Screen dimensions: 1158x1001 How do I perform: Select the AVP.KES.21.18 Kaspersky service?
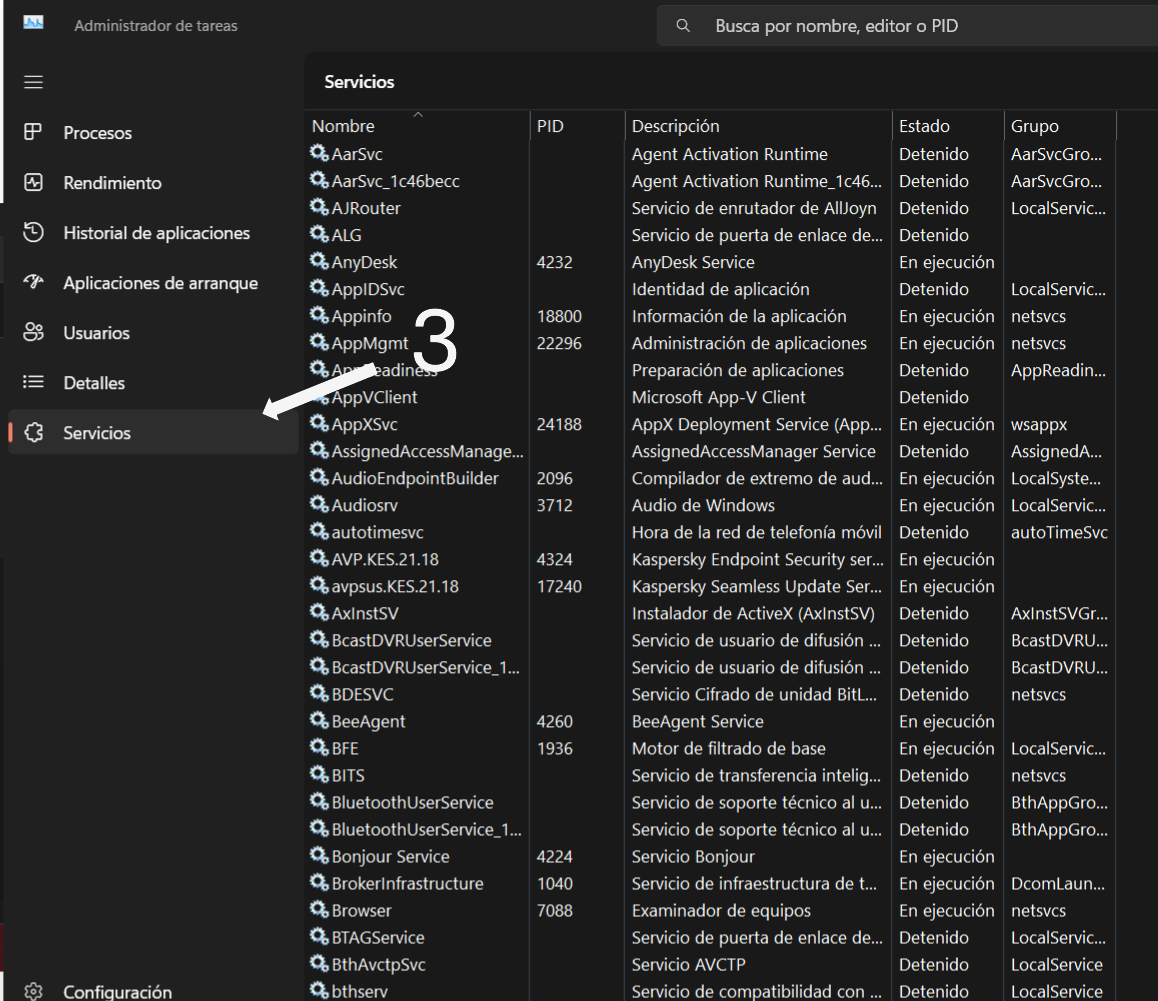[384, 559]
